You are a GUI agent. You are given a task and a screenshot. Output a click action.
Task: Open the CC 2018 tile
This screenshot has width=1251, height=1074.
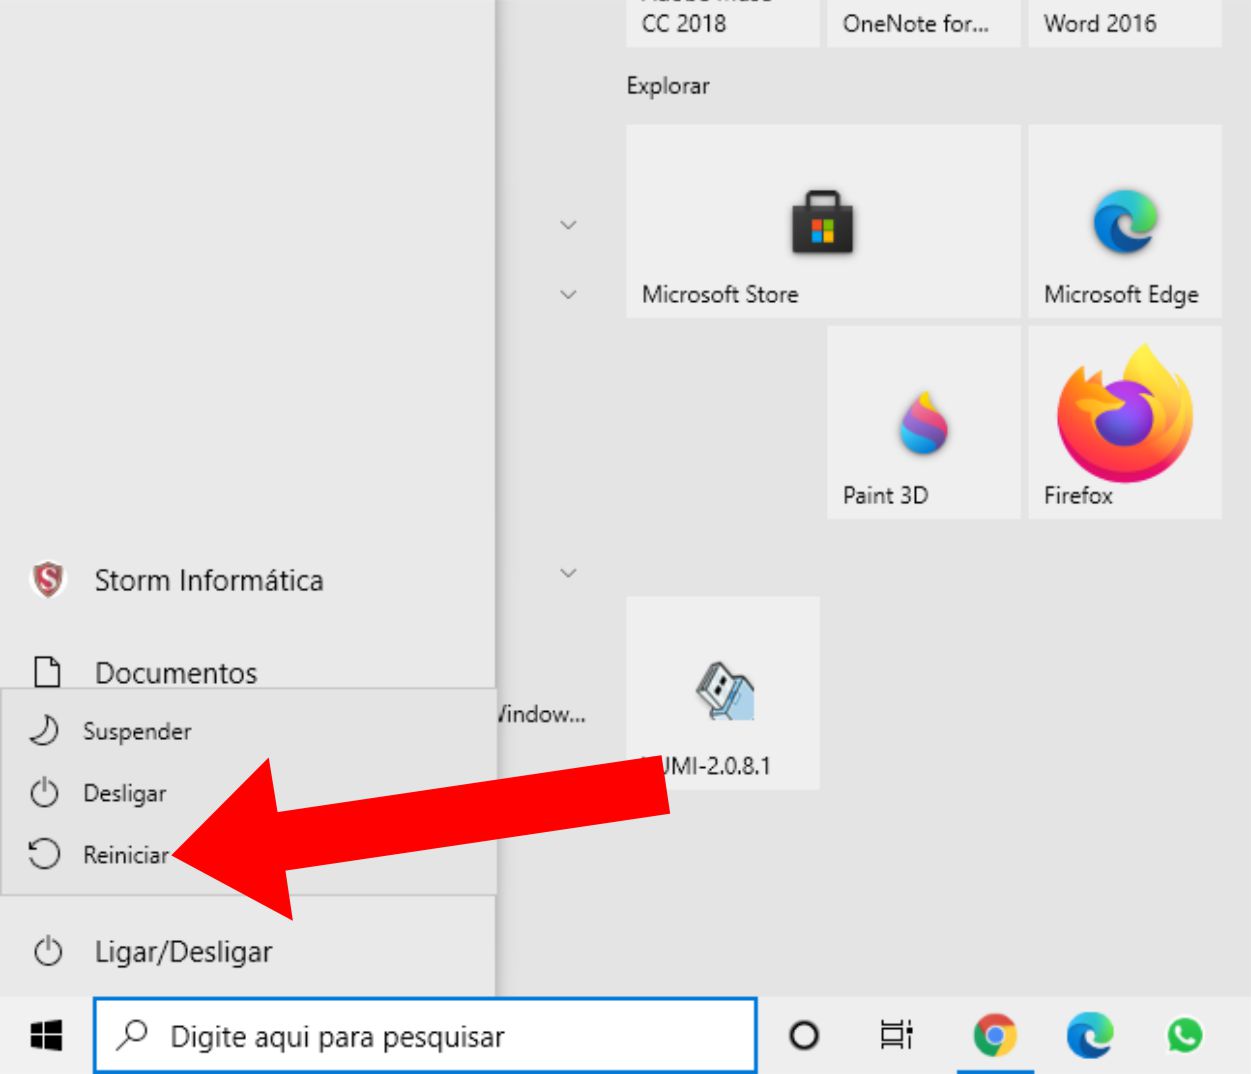(723, 23)
